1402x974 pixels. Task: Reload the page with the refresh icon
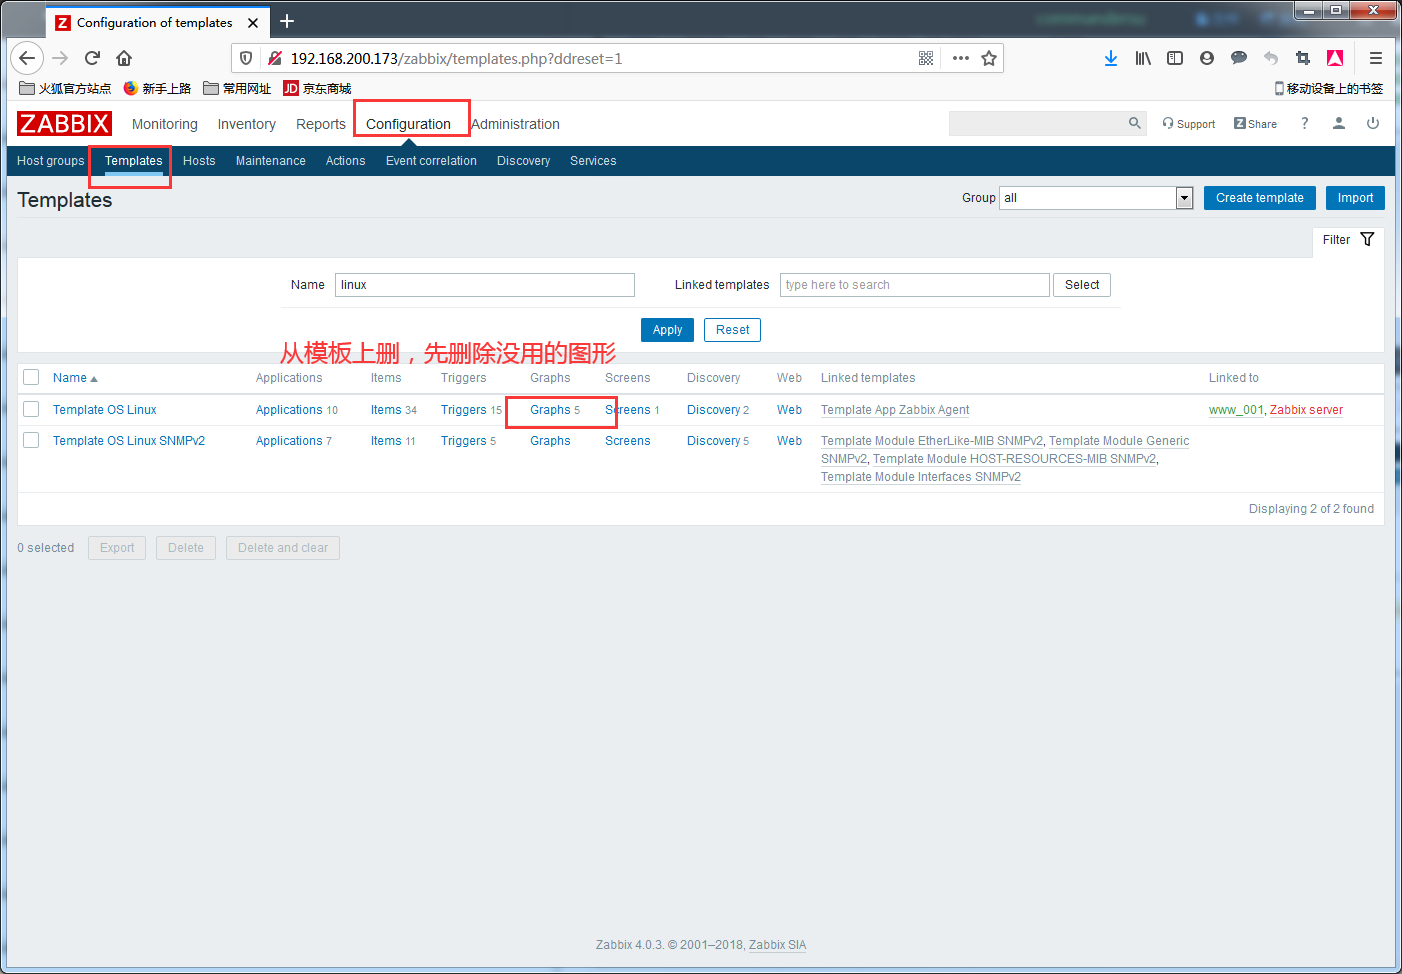click(92, 58)
